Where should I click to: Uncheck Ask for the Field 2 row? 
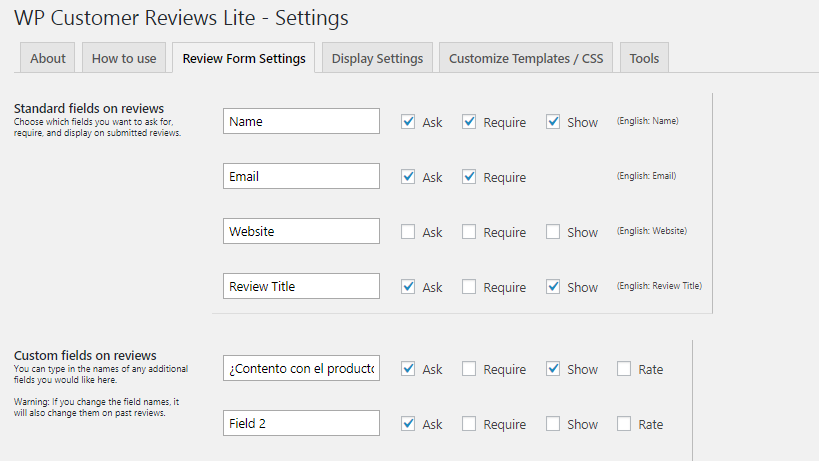click(408, 423)
